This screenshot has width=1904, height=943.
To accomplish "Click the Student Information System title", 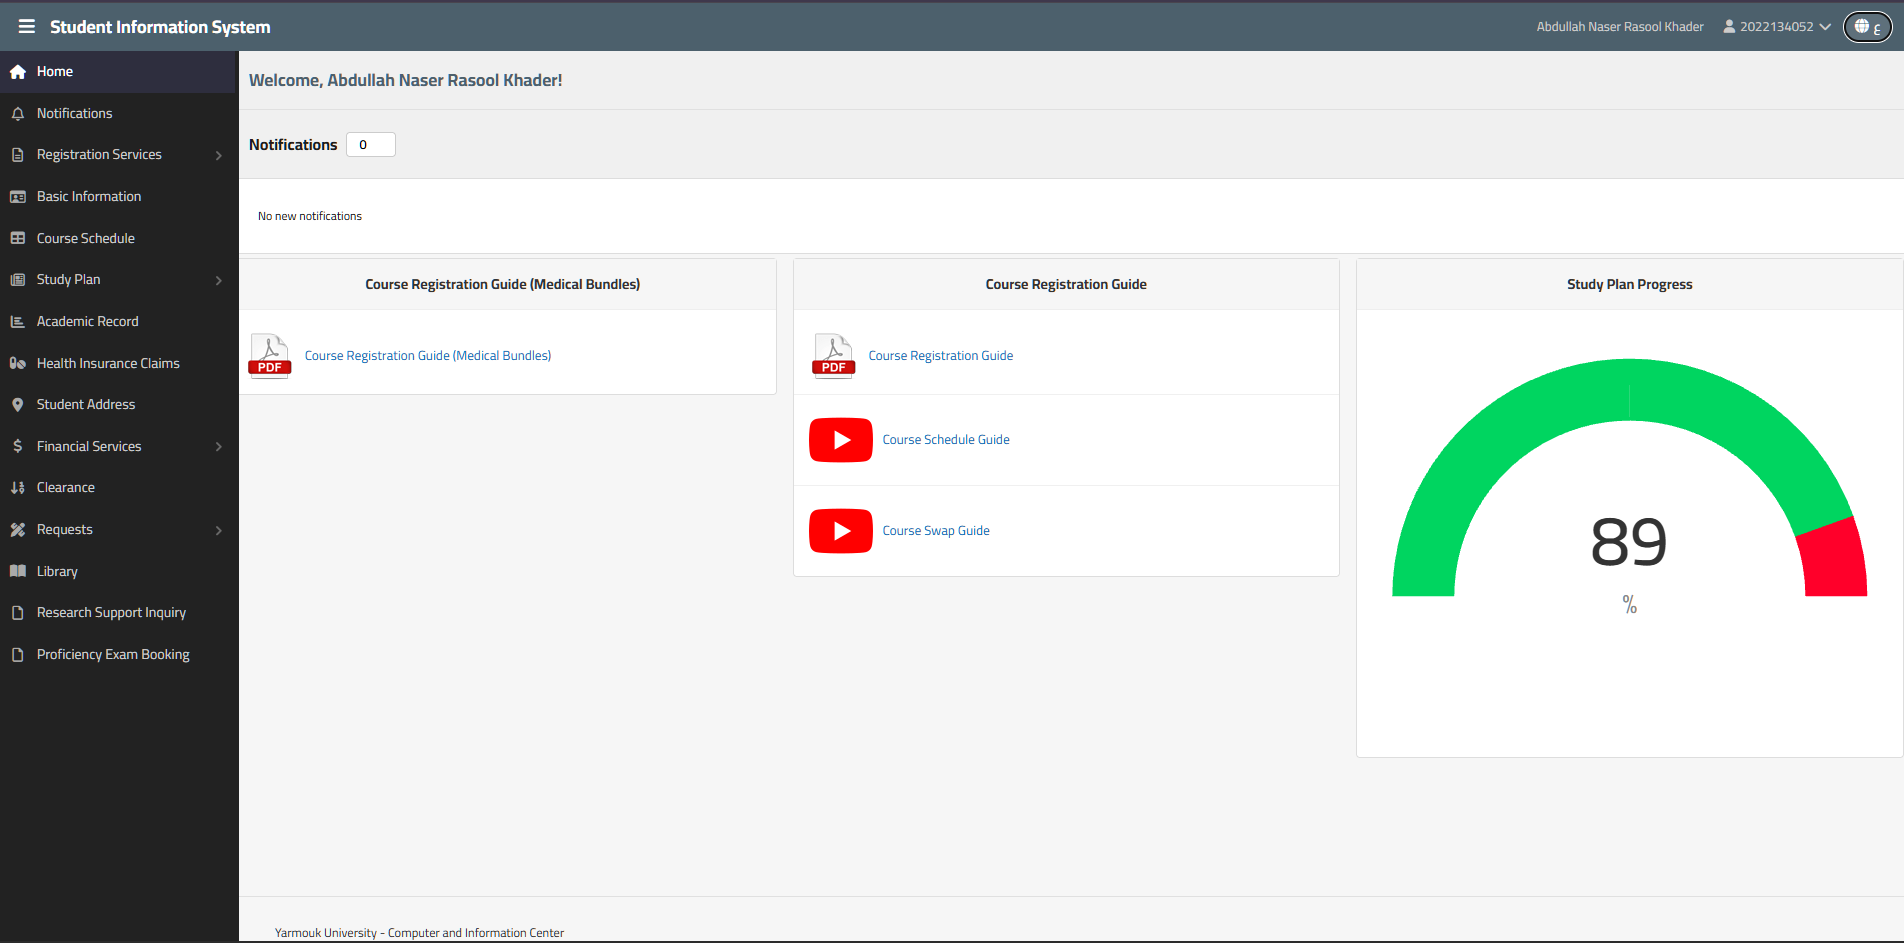I will point(160,27).
